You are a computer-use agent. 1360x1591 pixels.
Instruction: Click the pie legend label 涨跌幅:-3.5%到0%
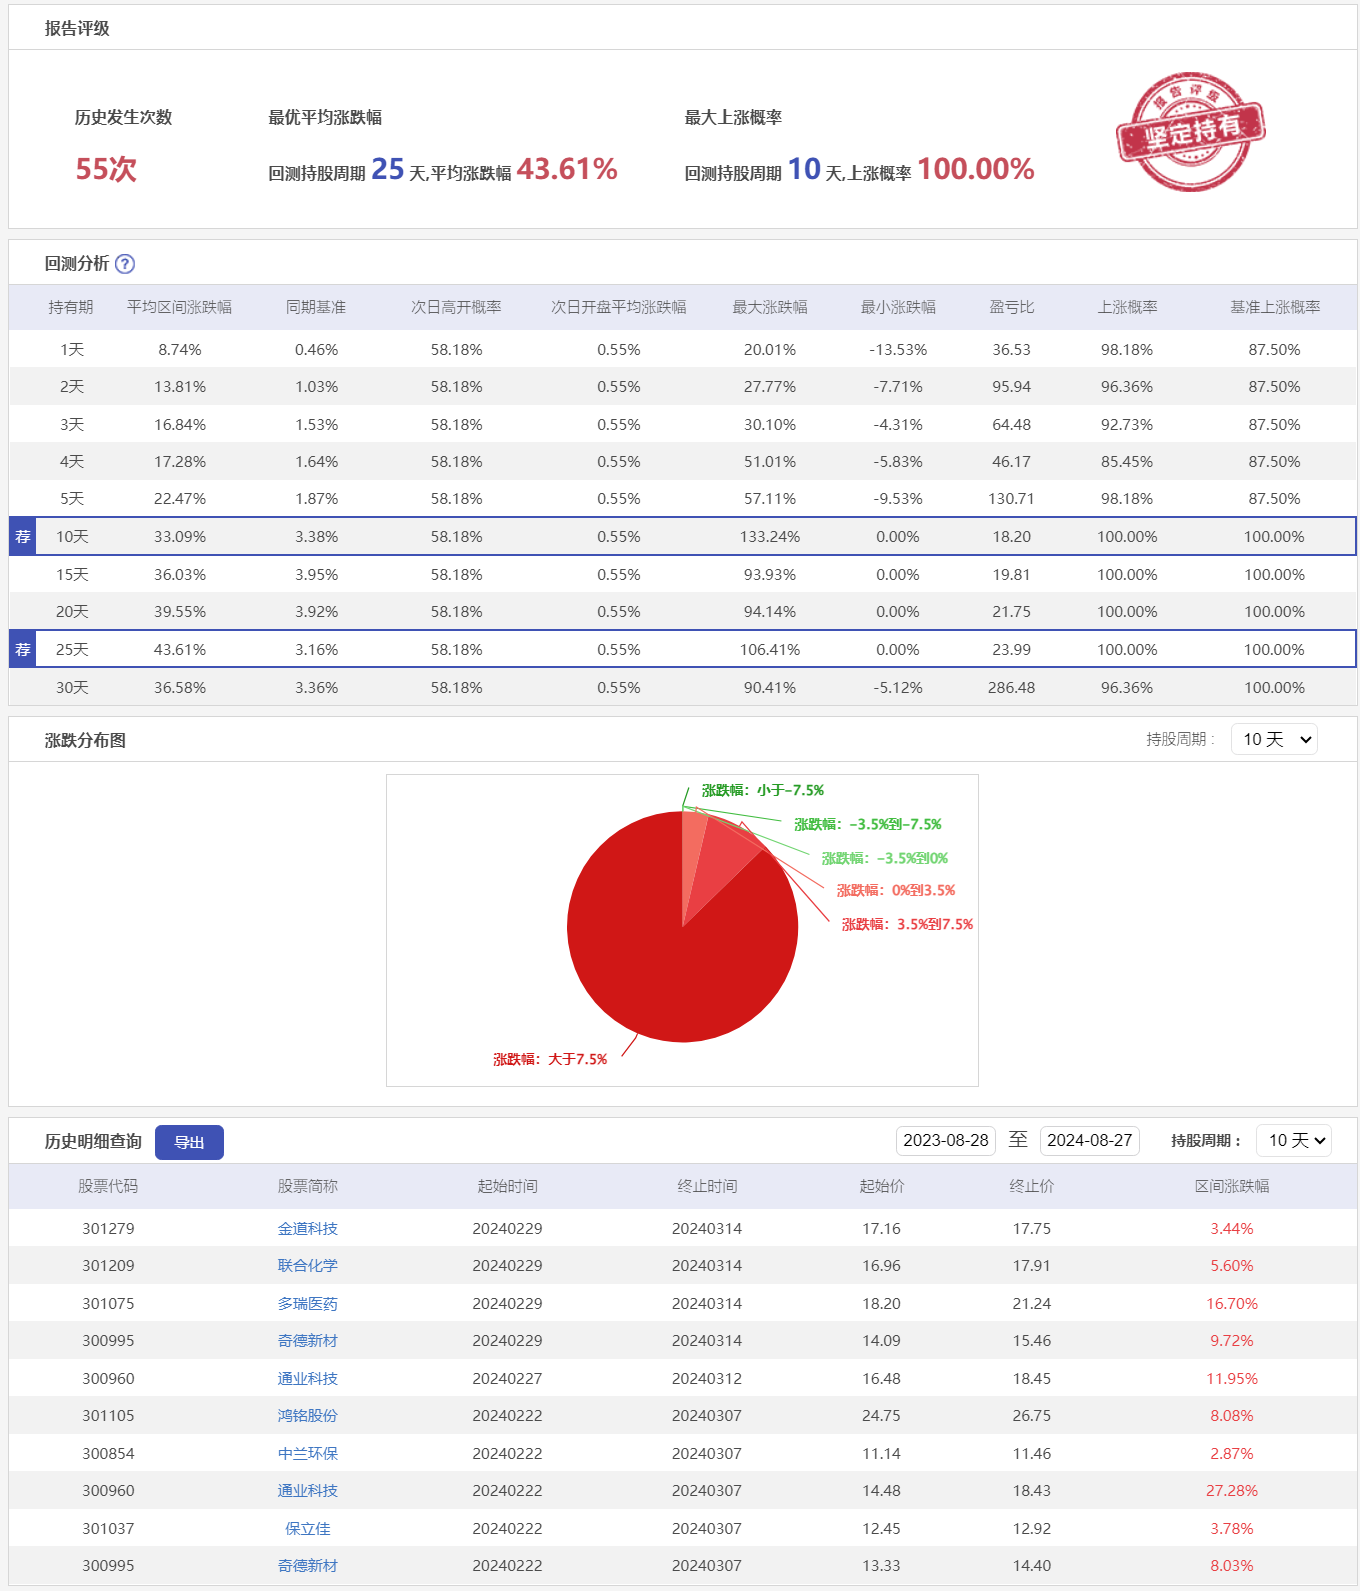tap(885, 858)
